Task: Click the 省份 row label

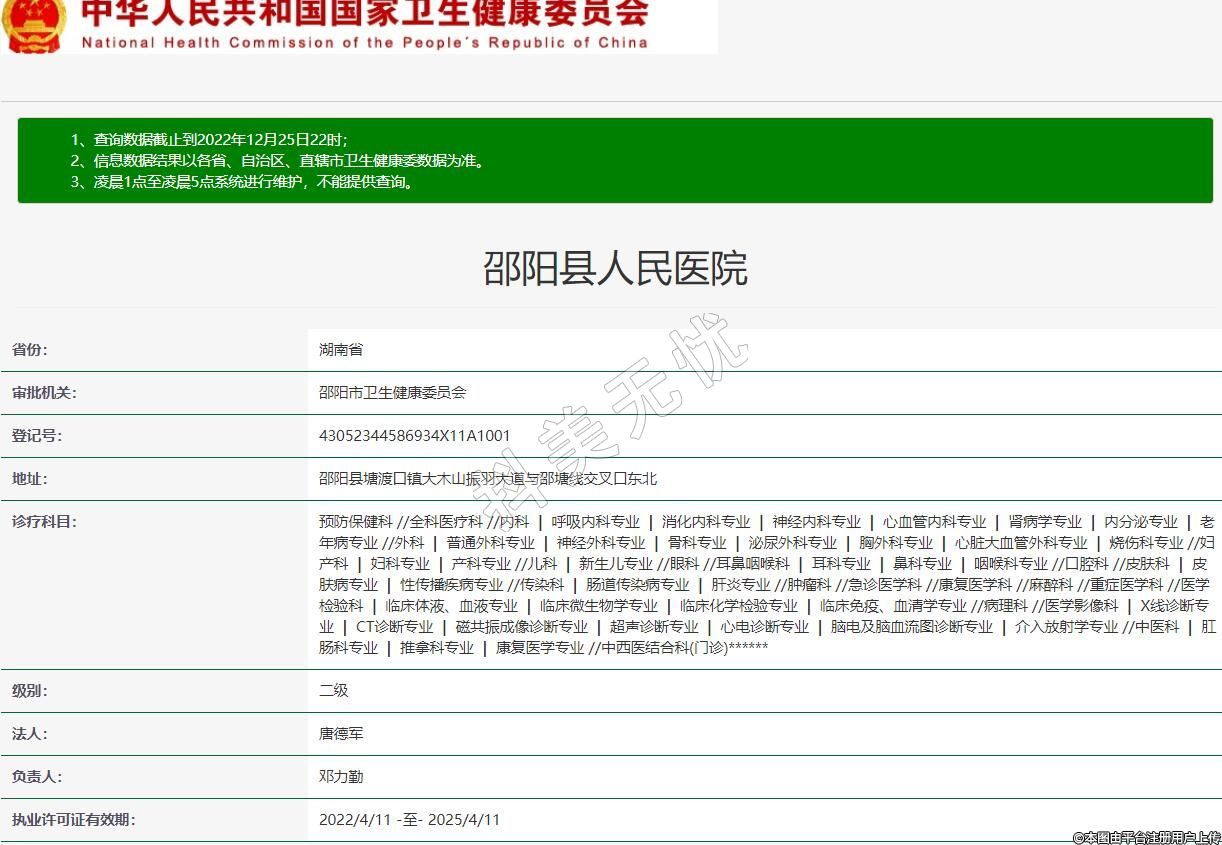Action: click(29, 350)
